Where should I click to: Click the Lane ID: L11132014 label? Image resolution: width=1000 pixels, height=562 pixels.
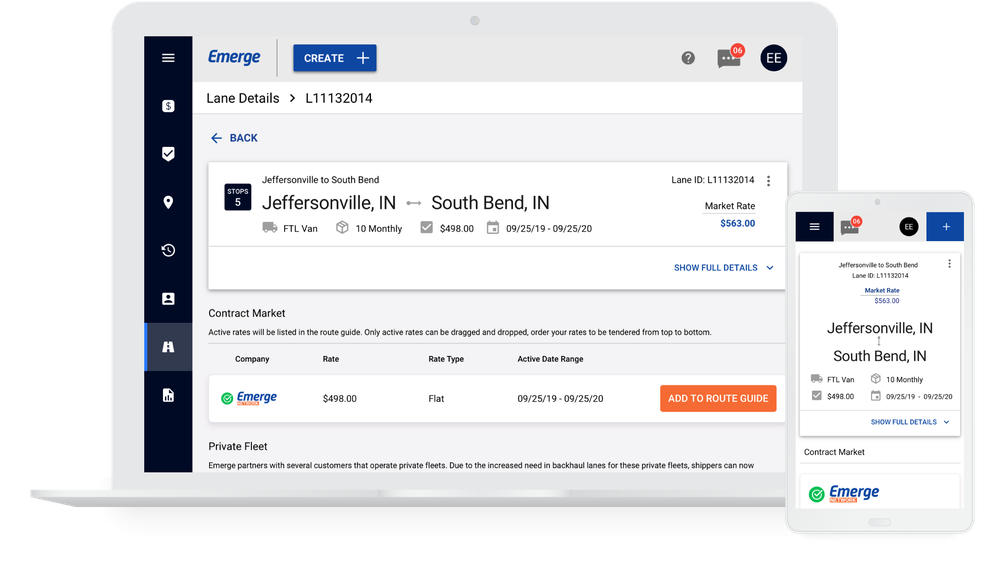tap(712, 180)
